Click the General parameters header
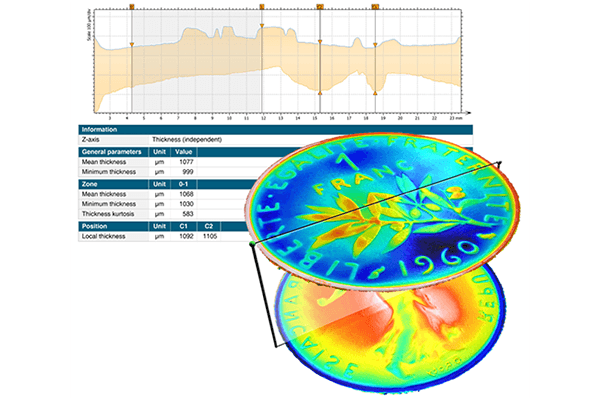Viewport: 600px width, 400px height. (x=111, y=152)
